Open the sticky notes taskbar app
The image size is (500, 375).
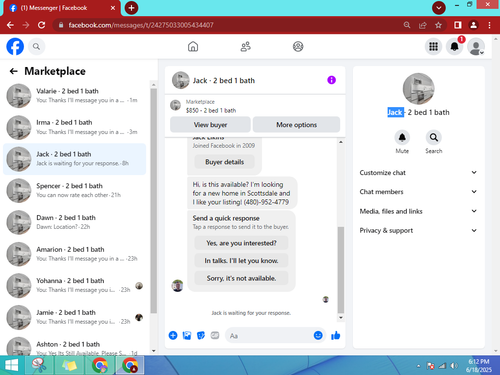tap(69, 365)
